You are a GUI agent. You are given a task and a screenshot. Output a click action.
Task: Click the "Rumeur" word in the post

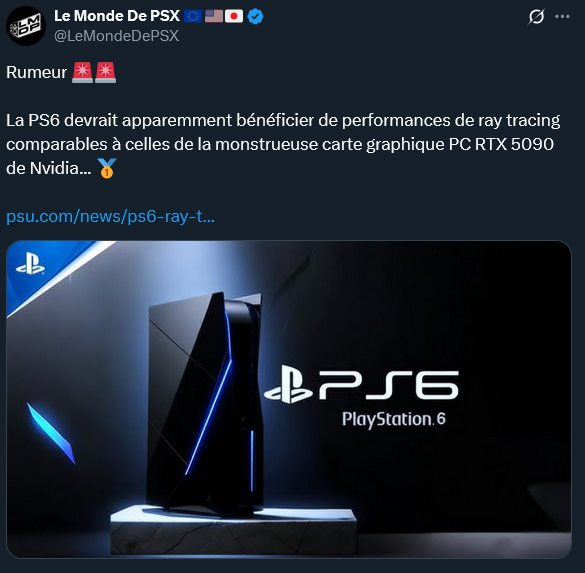(x=37, y=72)
